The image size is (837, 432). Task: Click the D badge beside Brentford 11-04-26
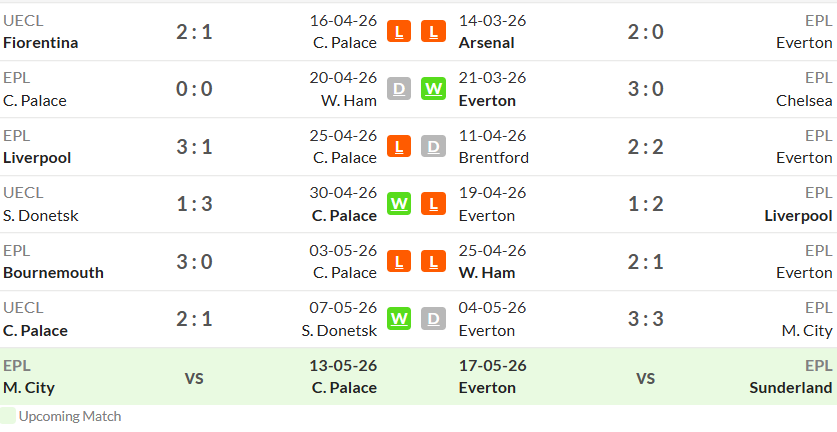(x=433, y=146)
